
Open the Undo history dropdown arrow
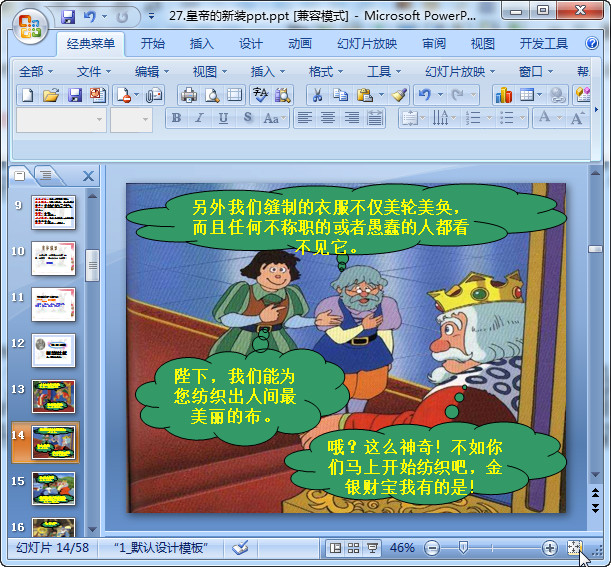click(x=440, y=95)
